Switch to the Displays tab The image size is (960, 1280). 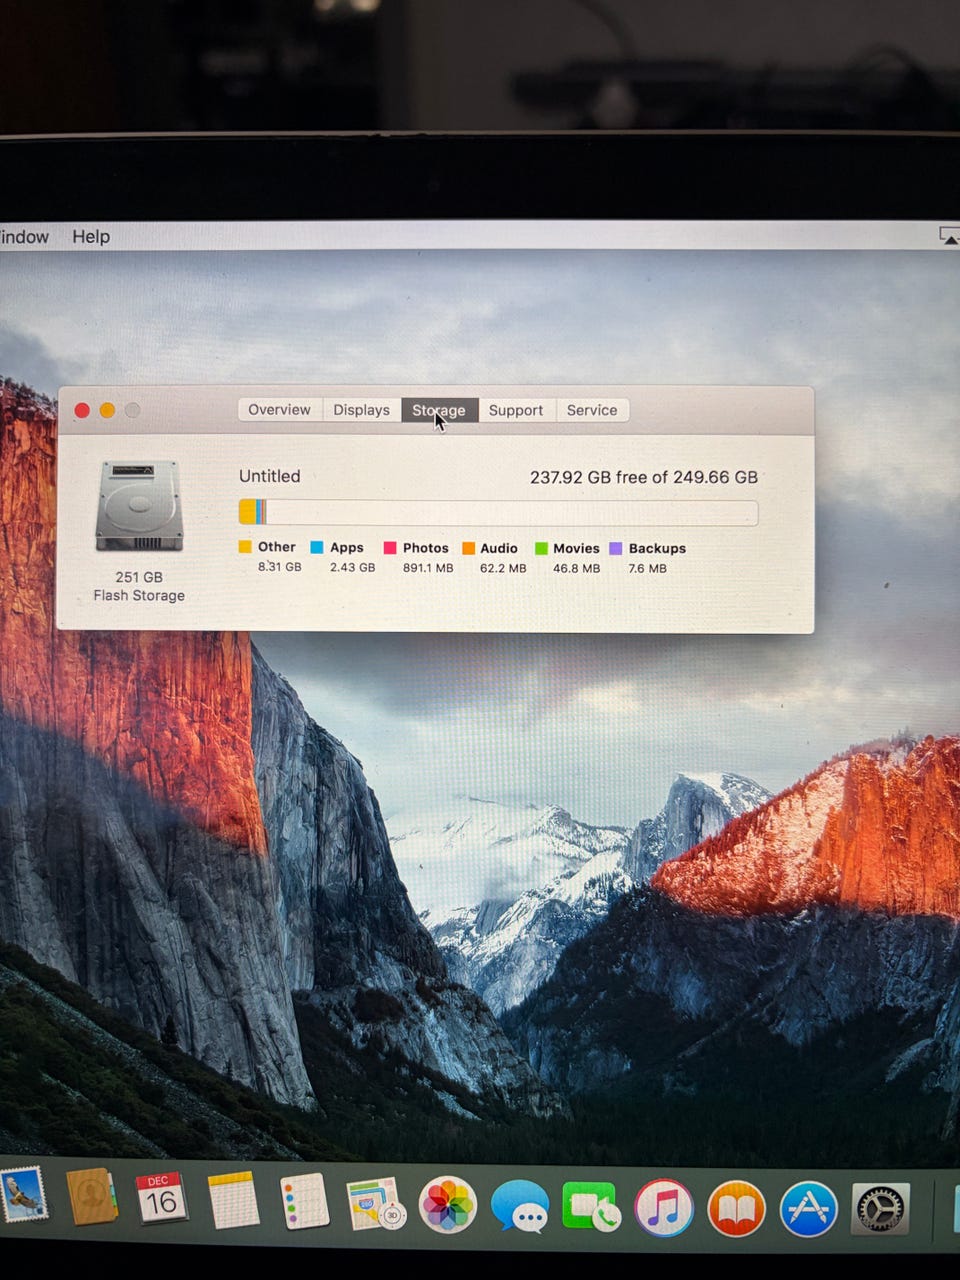(361, 410)
